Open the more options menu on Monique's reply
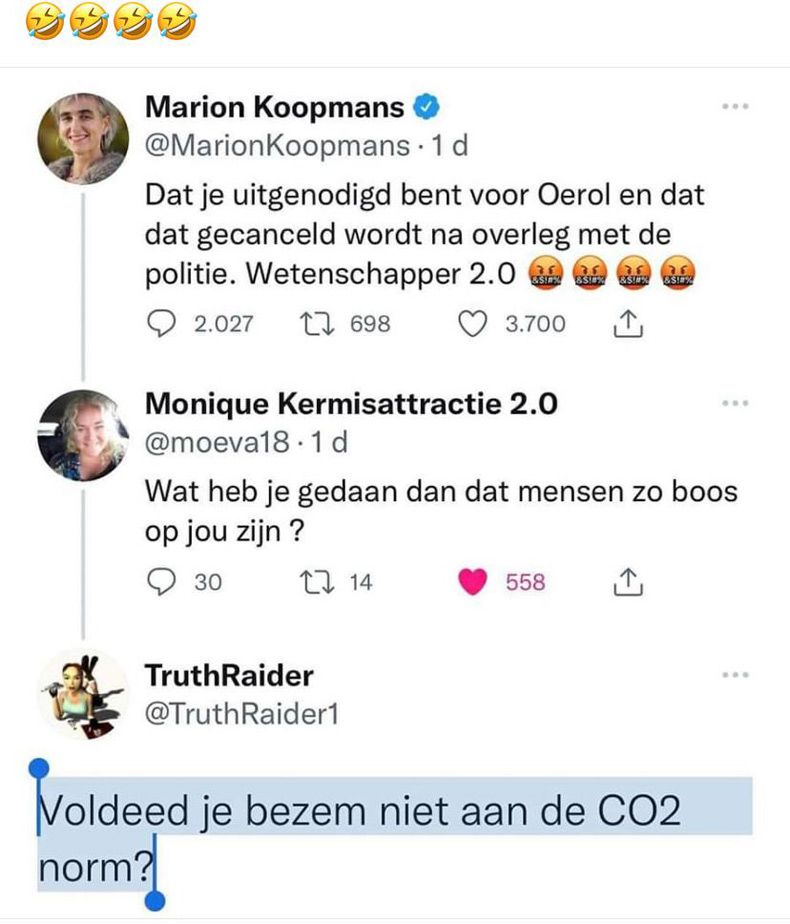This screenshot has height=924, width=790. (x=736, y=403)
